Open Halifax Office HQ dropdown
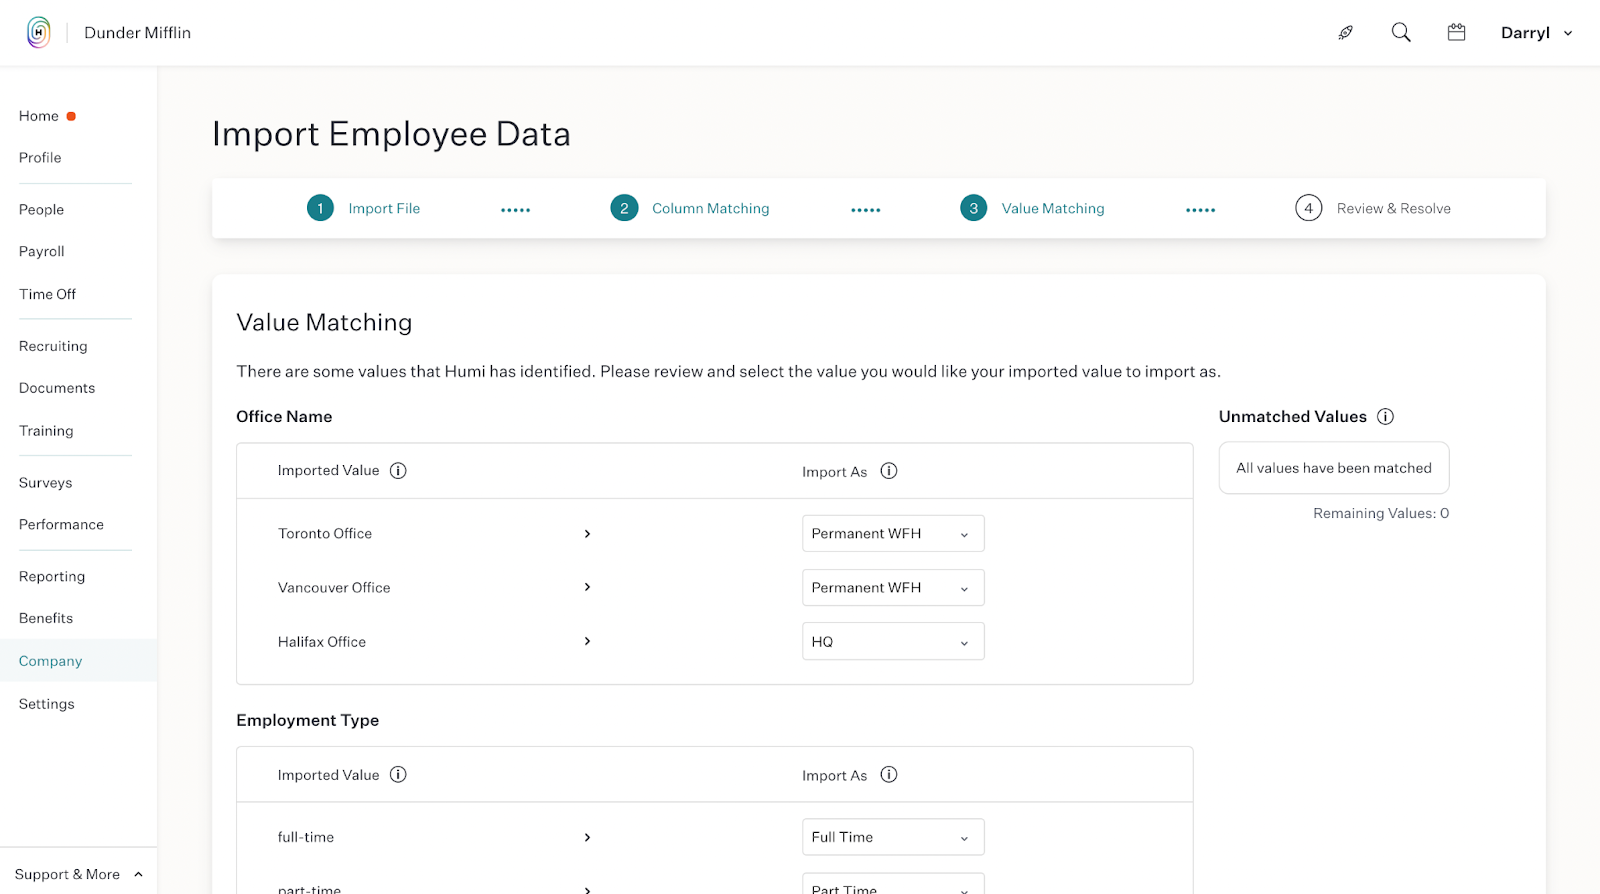Viewport: 1600px width, 894px height. (893, 642)
